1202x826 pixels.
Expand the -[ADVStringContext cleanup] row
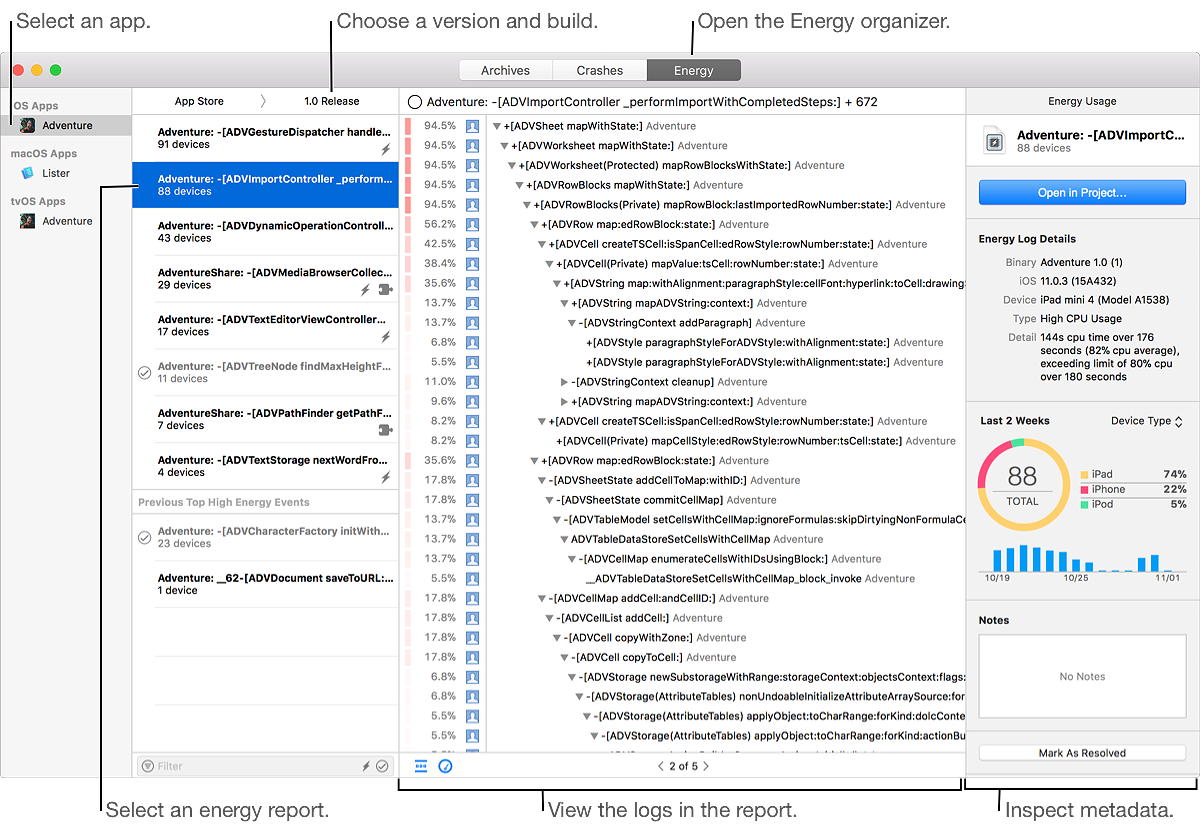click(565, 382)
